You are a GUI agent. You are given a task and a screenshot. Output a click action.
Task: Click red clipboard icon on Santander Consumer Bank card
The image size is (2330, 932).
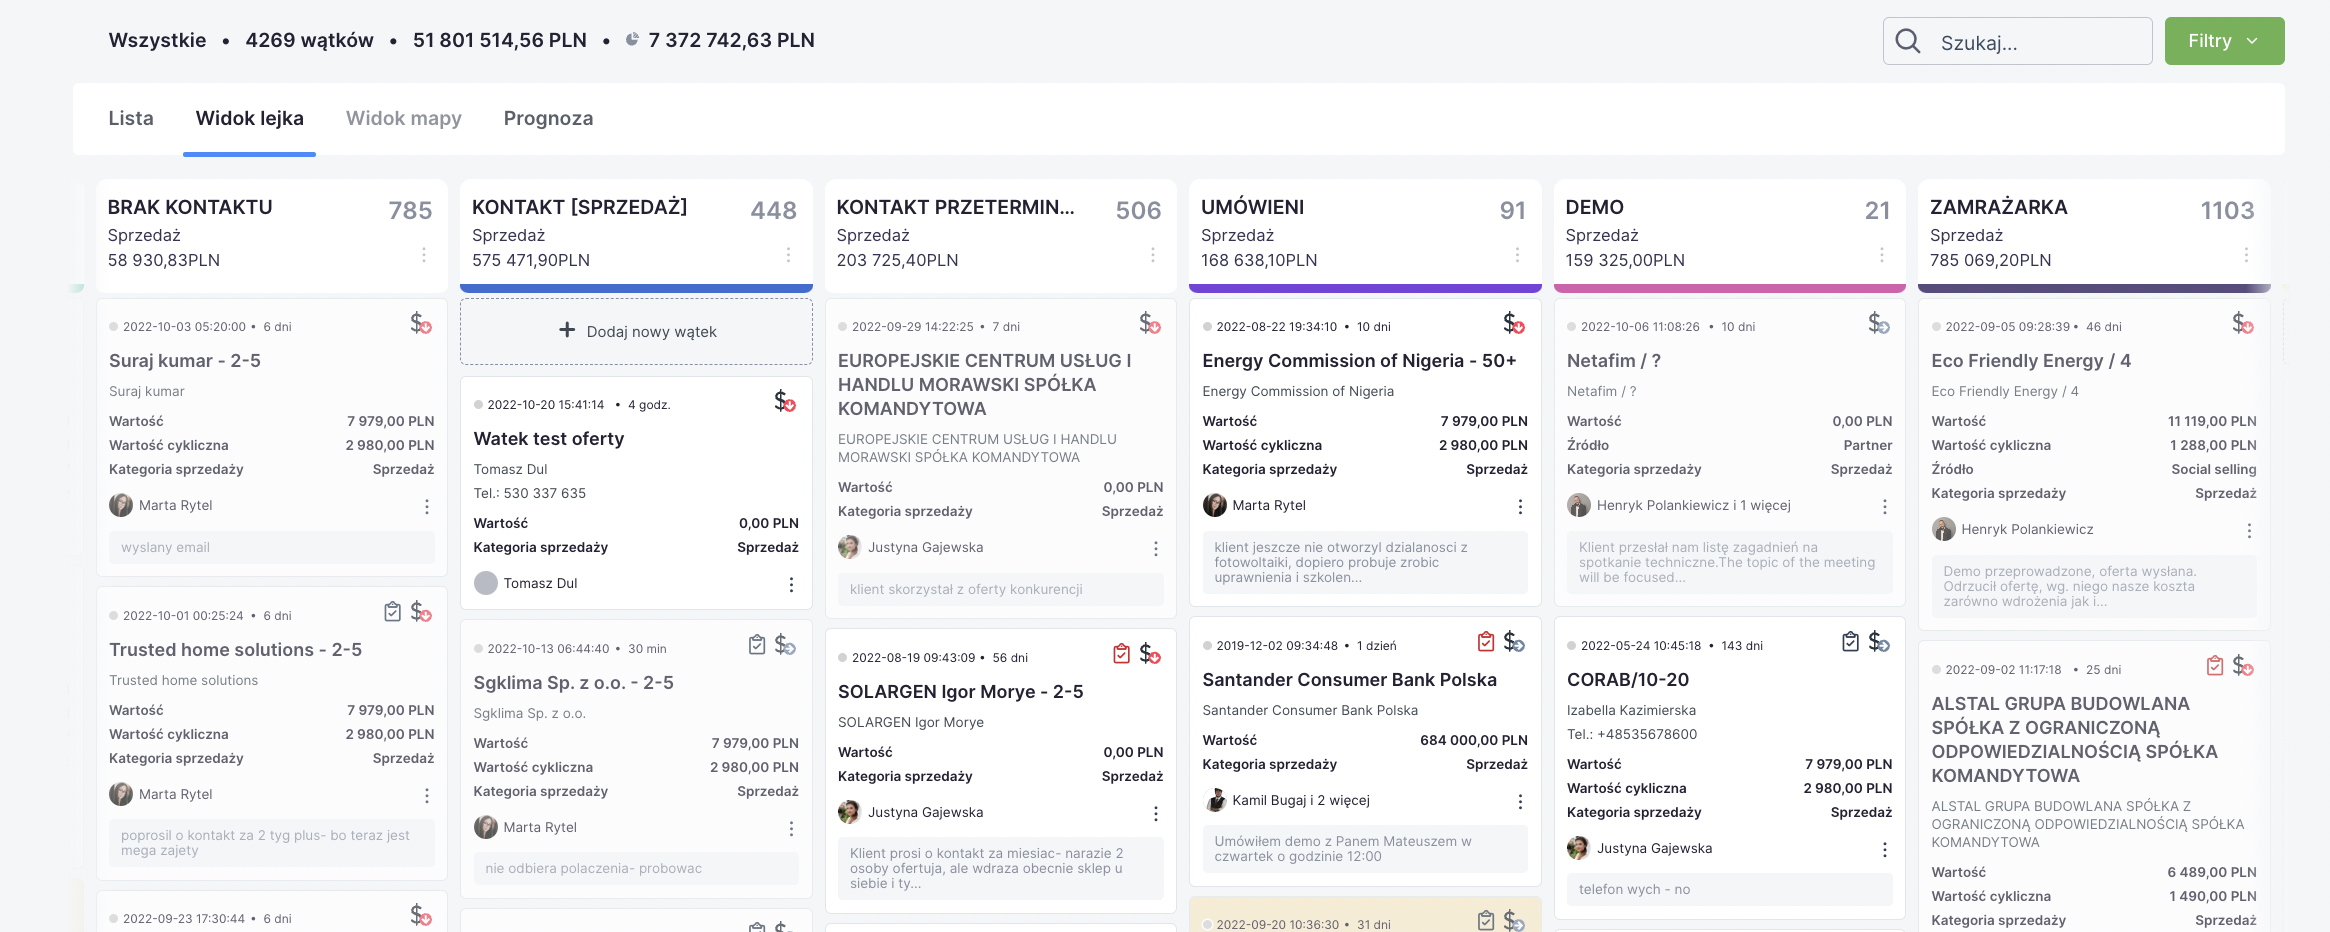click(1486, 642)
